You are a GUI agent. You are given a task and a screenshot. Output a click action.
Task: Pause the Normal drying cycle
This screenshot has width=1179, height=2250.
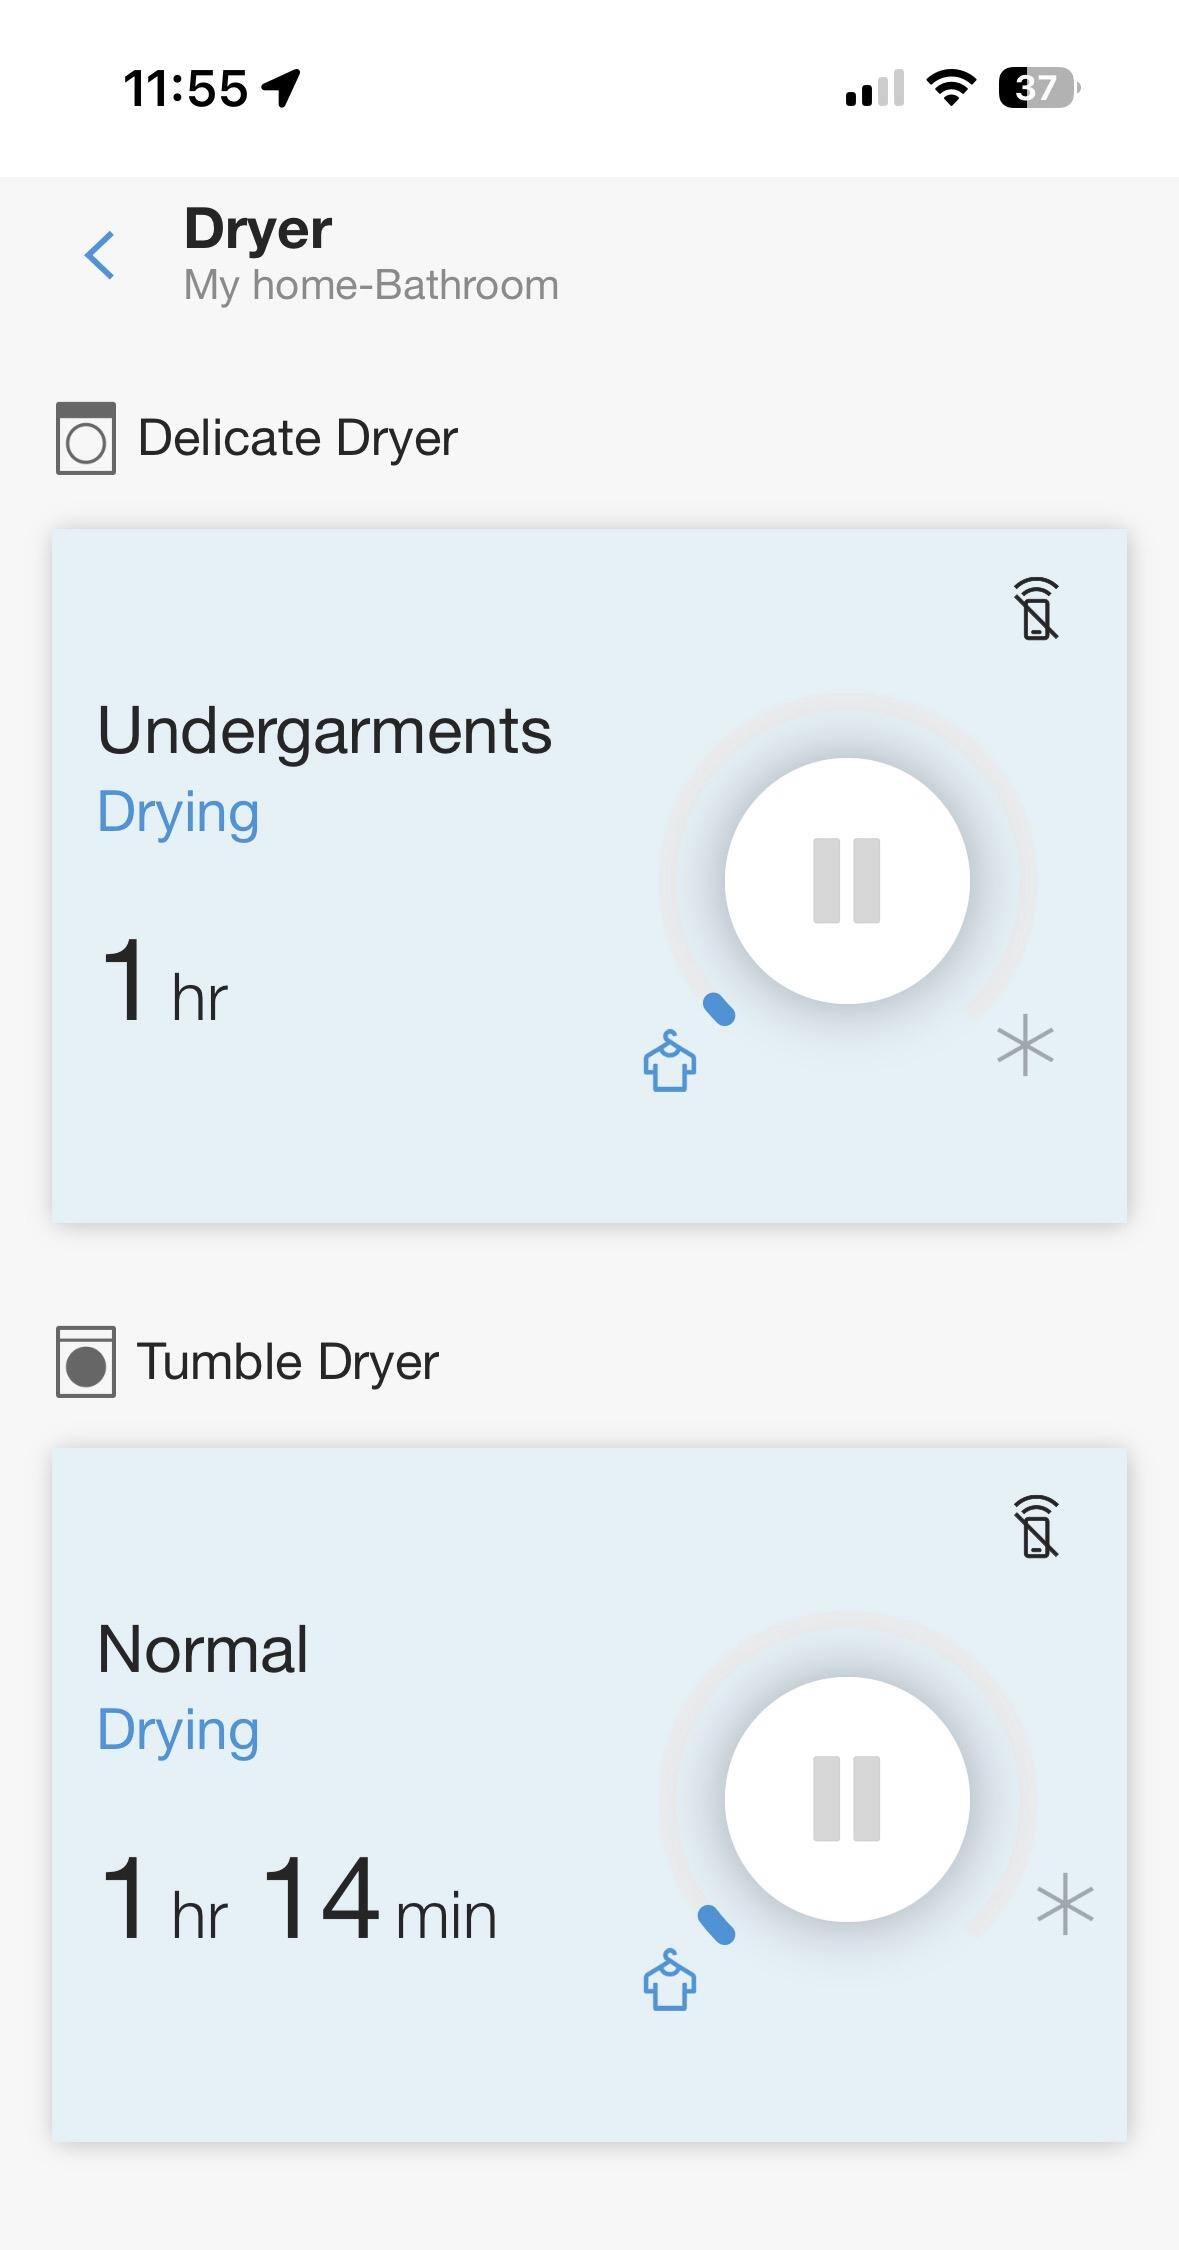click(847, 1799)
